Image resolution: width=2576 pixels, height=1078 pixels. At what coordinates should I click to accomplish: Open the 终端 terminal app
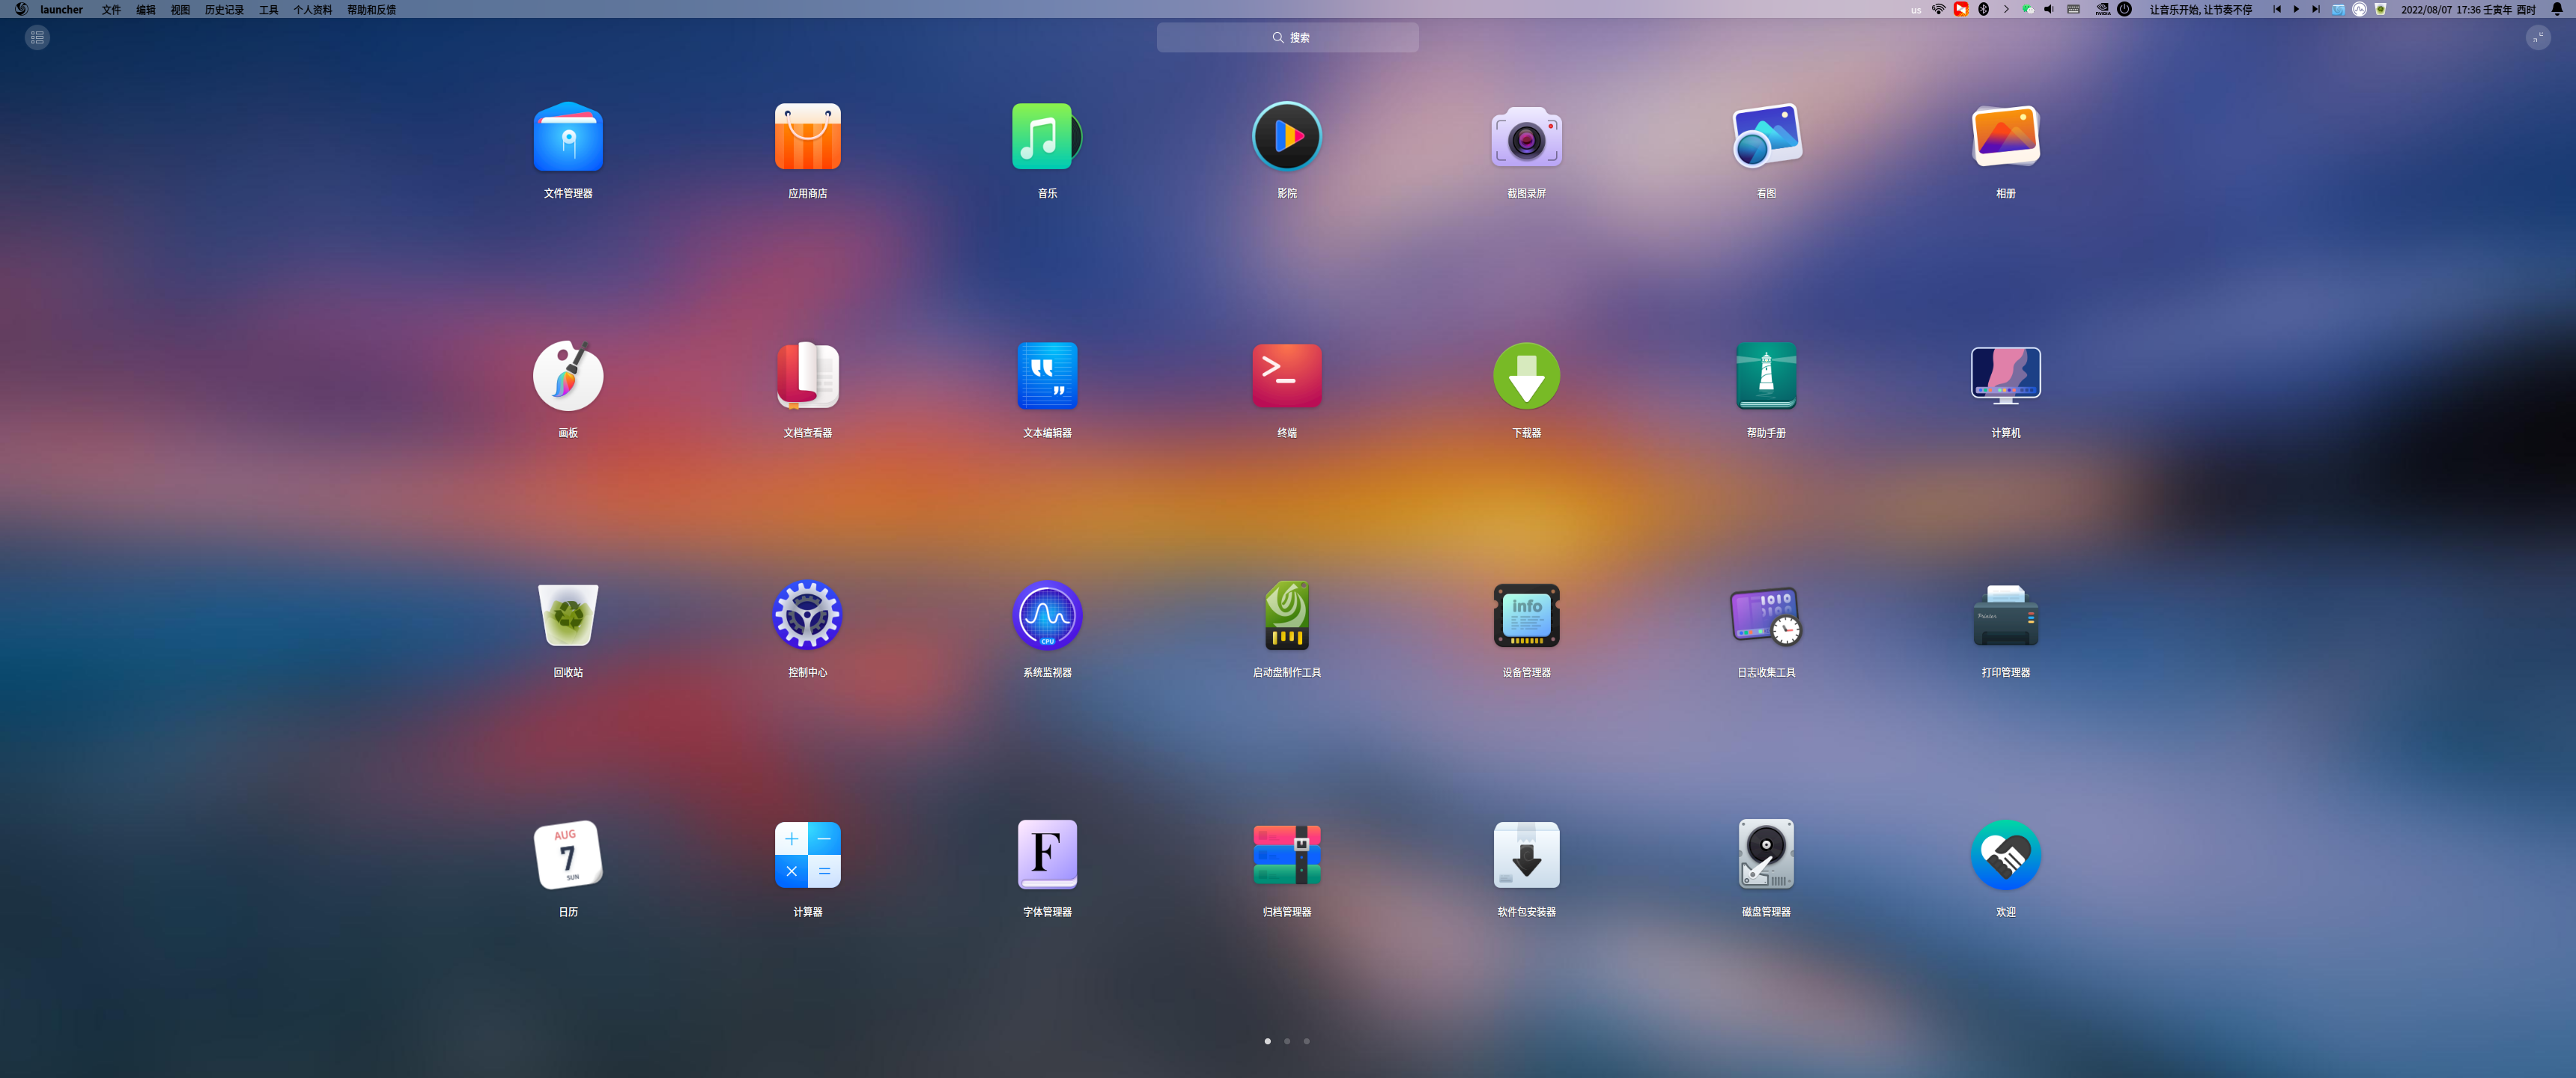(1286, 377)
